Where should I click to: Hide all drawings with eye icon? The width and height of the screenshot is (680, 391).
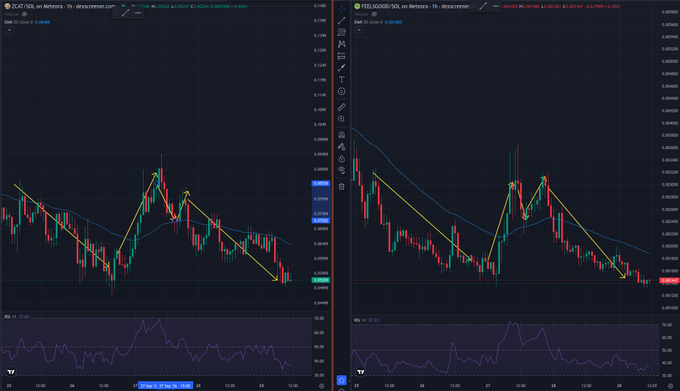coord(342,170)
